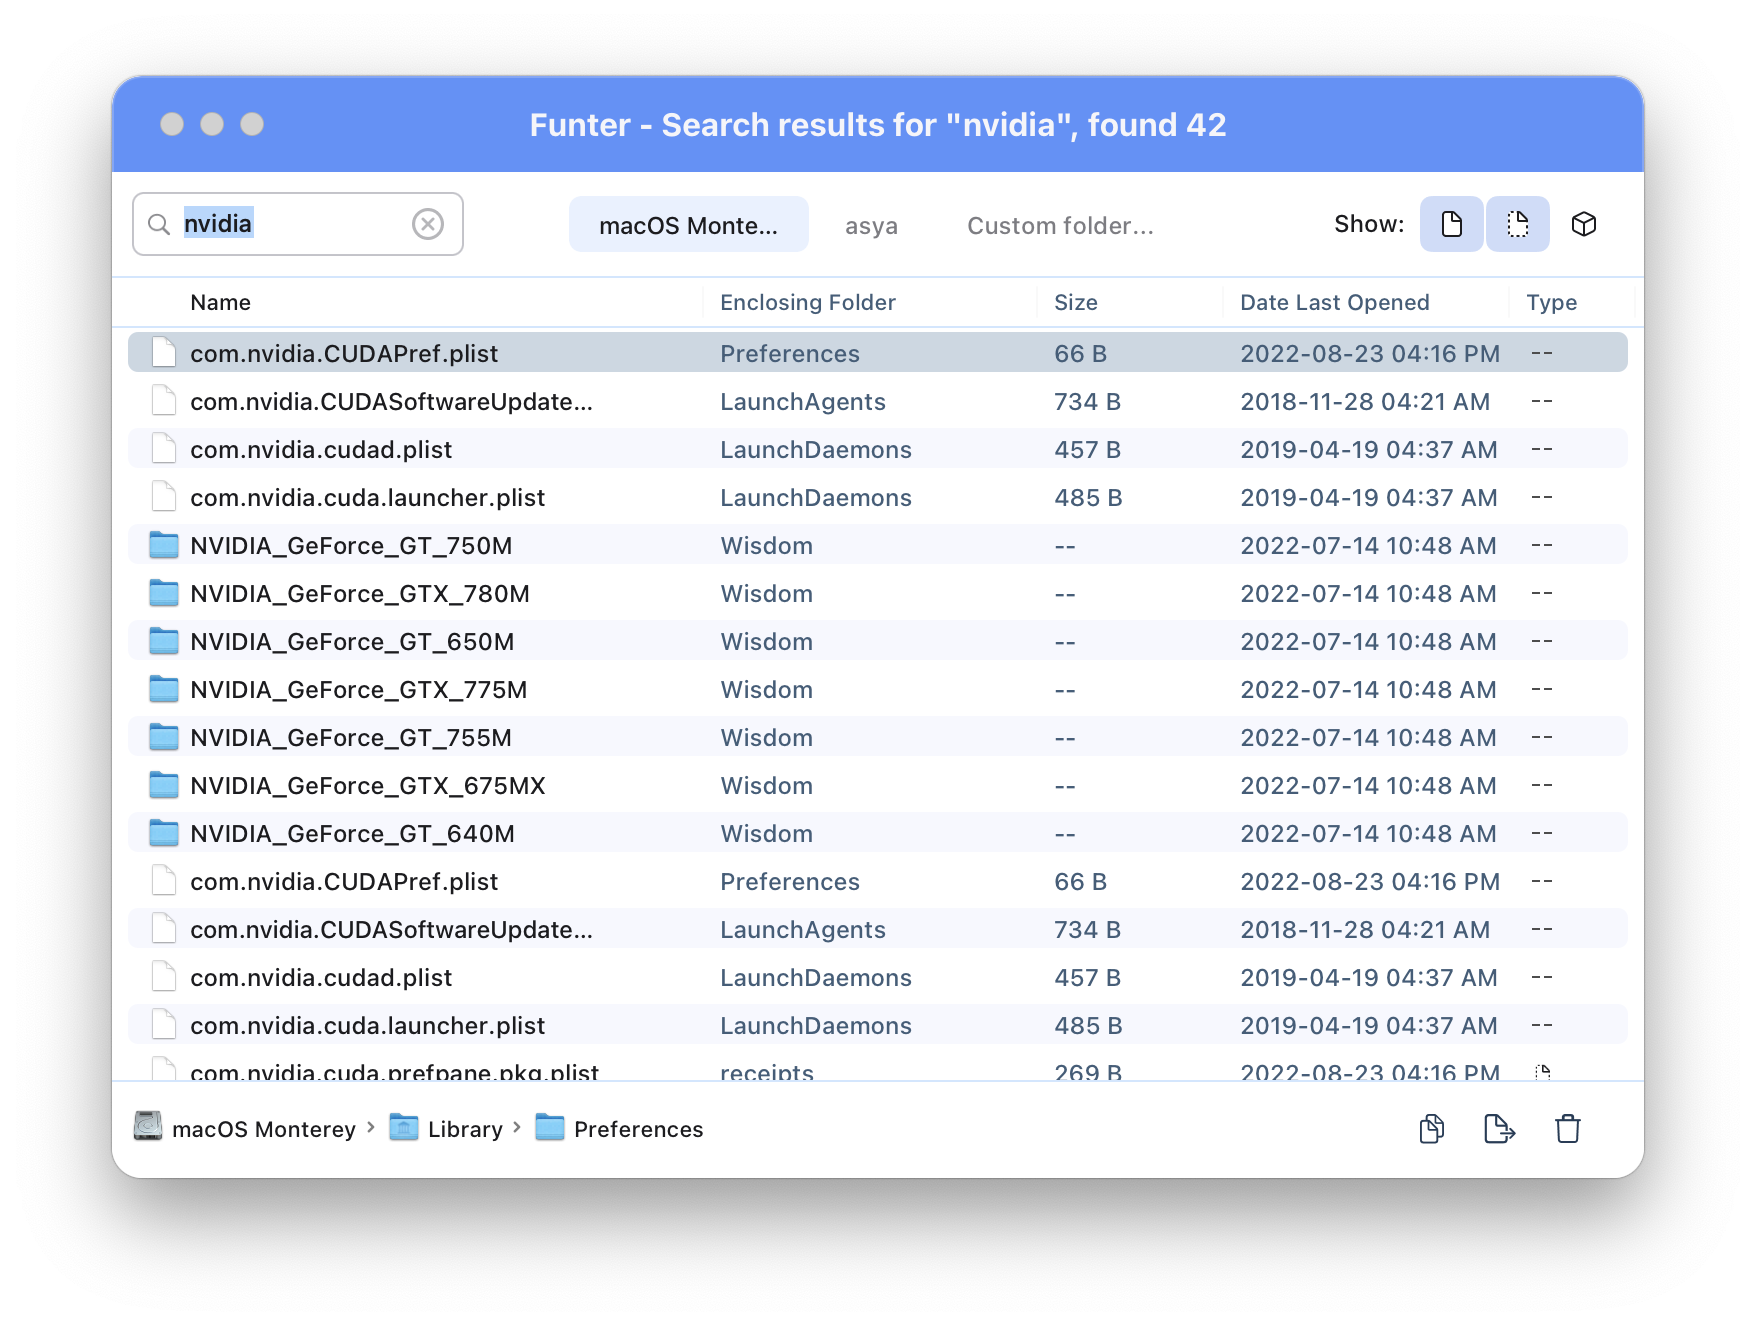Screen dimensions: 1756x1326
Task: Click the NVIDIA_GeForce_GT_750M folder icon
Action: pos(164,545)
